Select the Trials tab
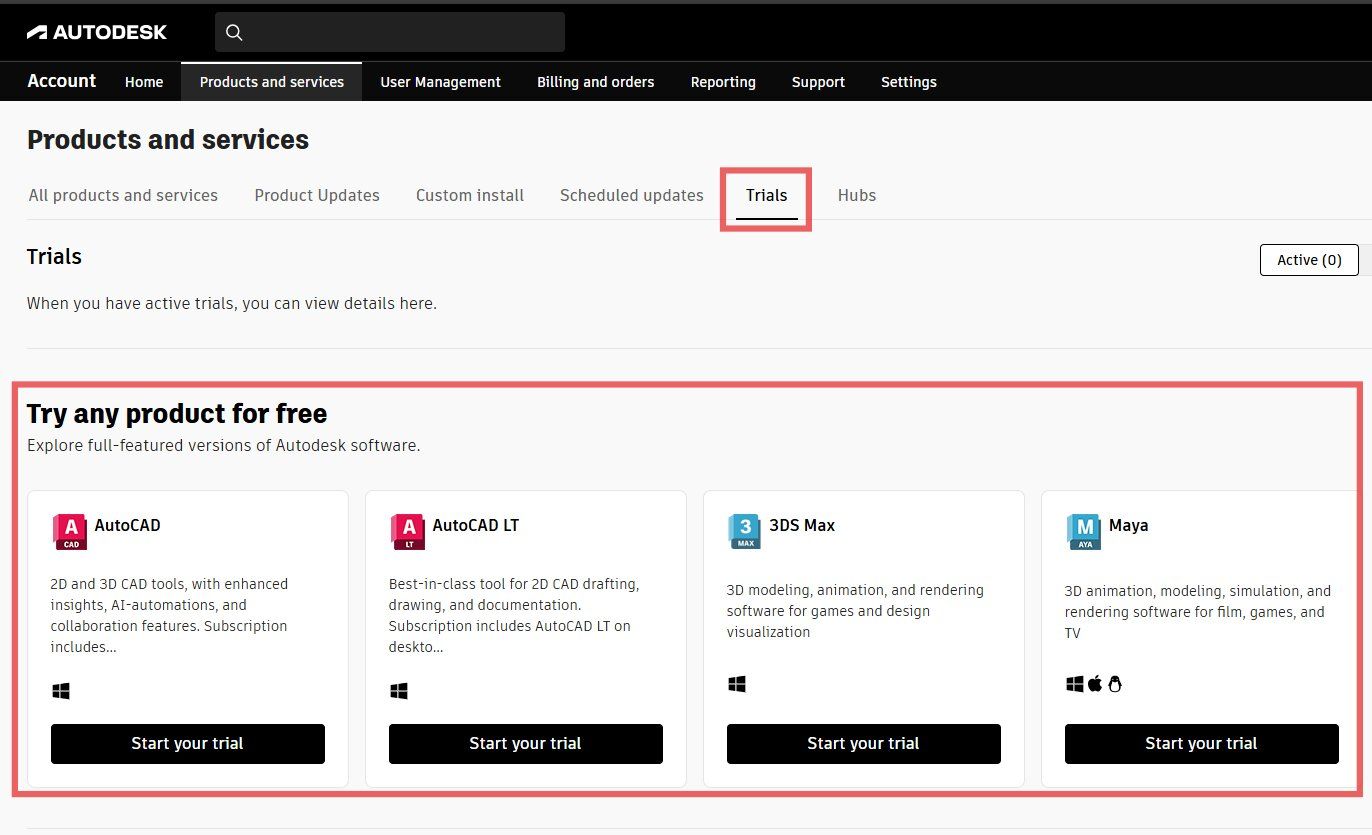The height and width of the screenshot is (835, 1372). pos(767,195)
